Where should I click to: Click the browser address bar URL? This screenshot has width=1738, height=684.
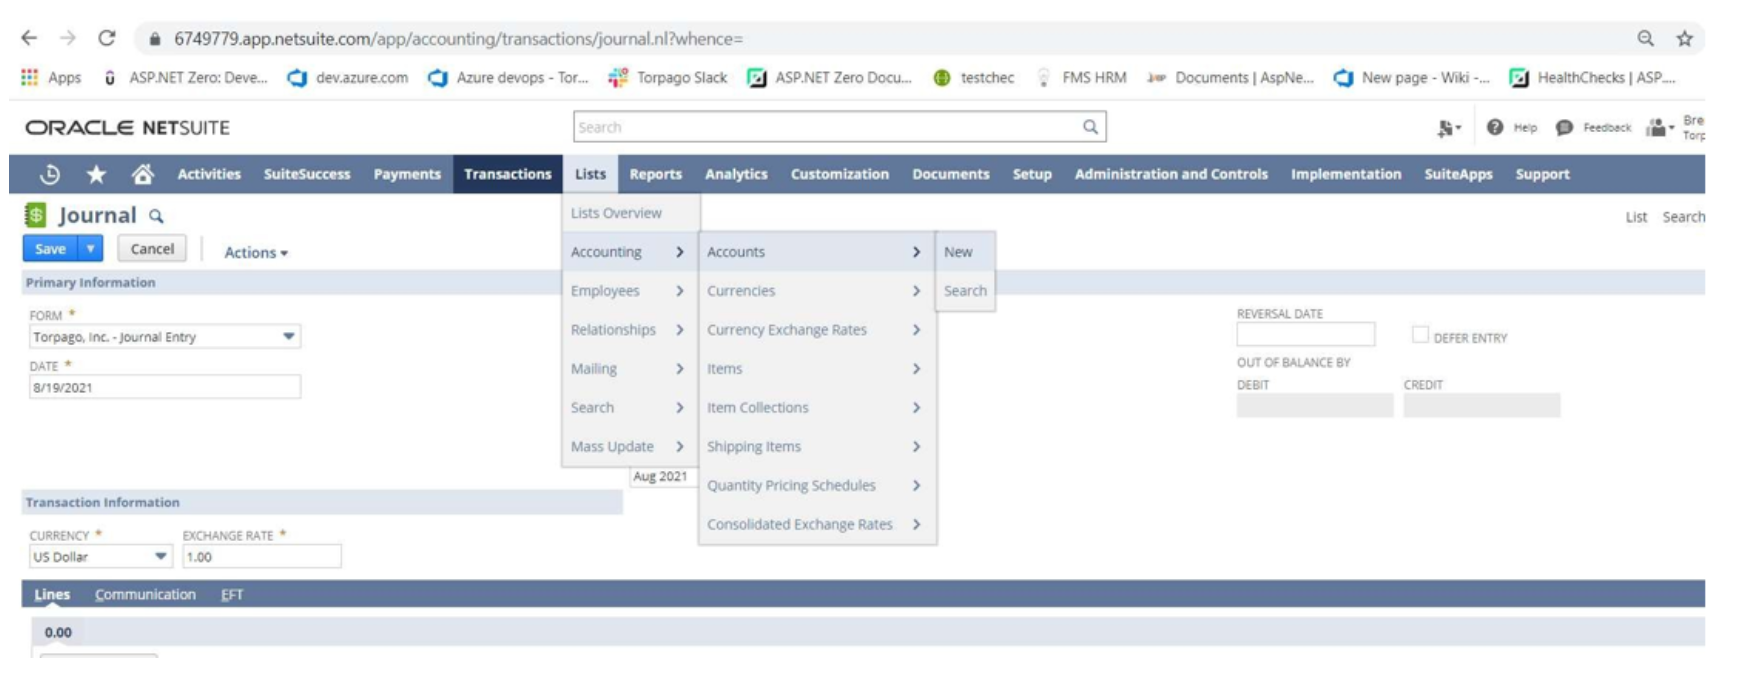tap(458, 39)
